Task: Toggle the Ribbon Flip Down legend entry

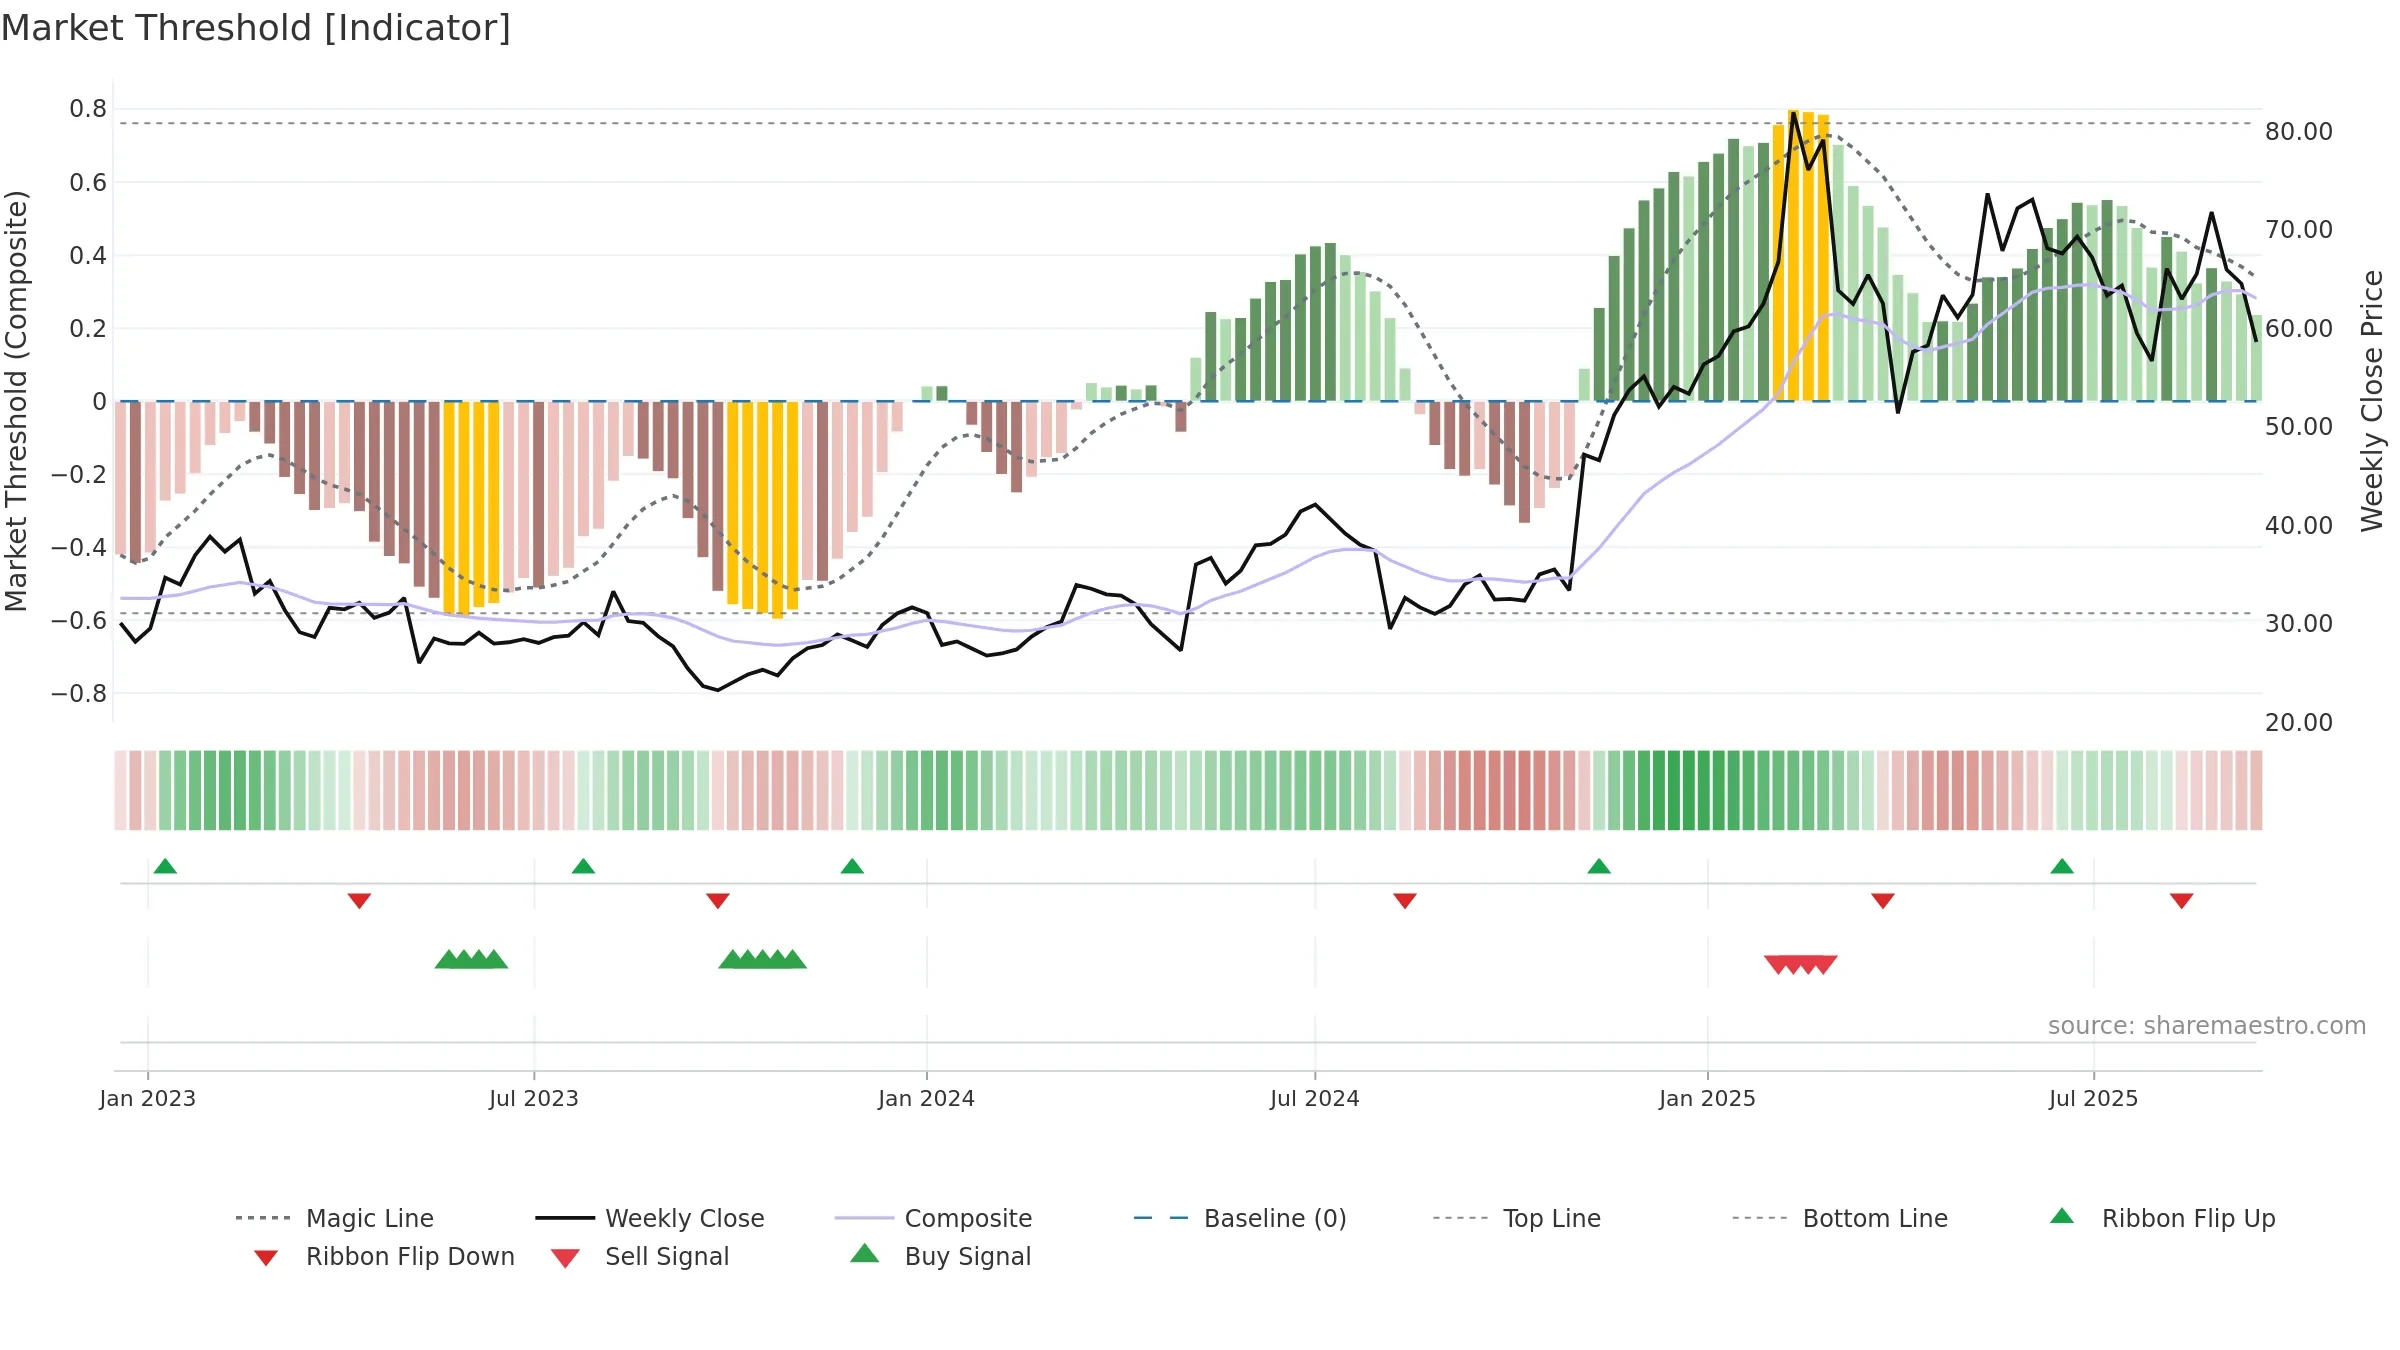Action: point(384,1256)
